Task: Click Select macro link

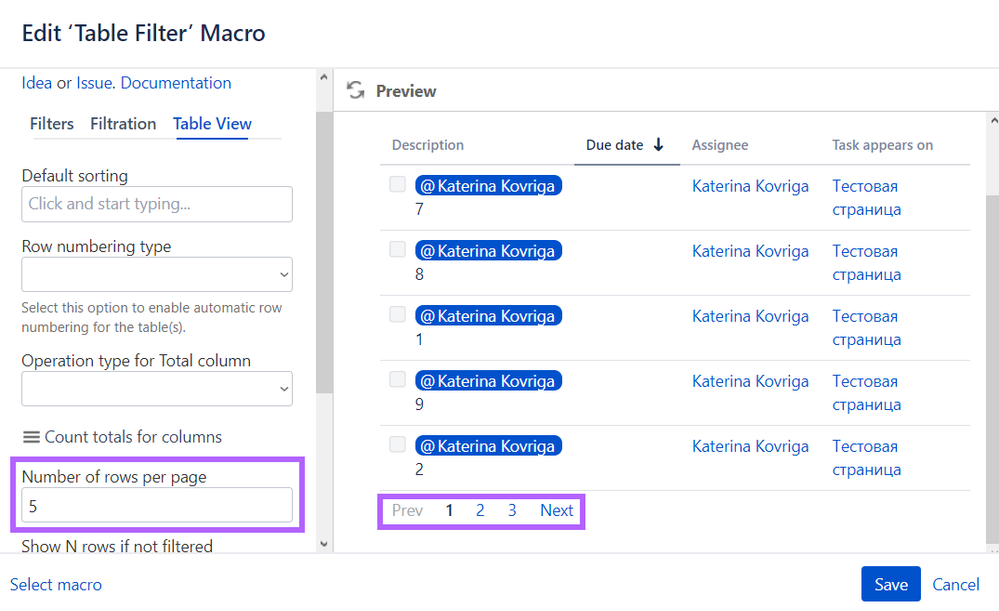Action: (x=56, y=584)
